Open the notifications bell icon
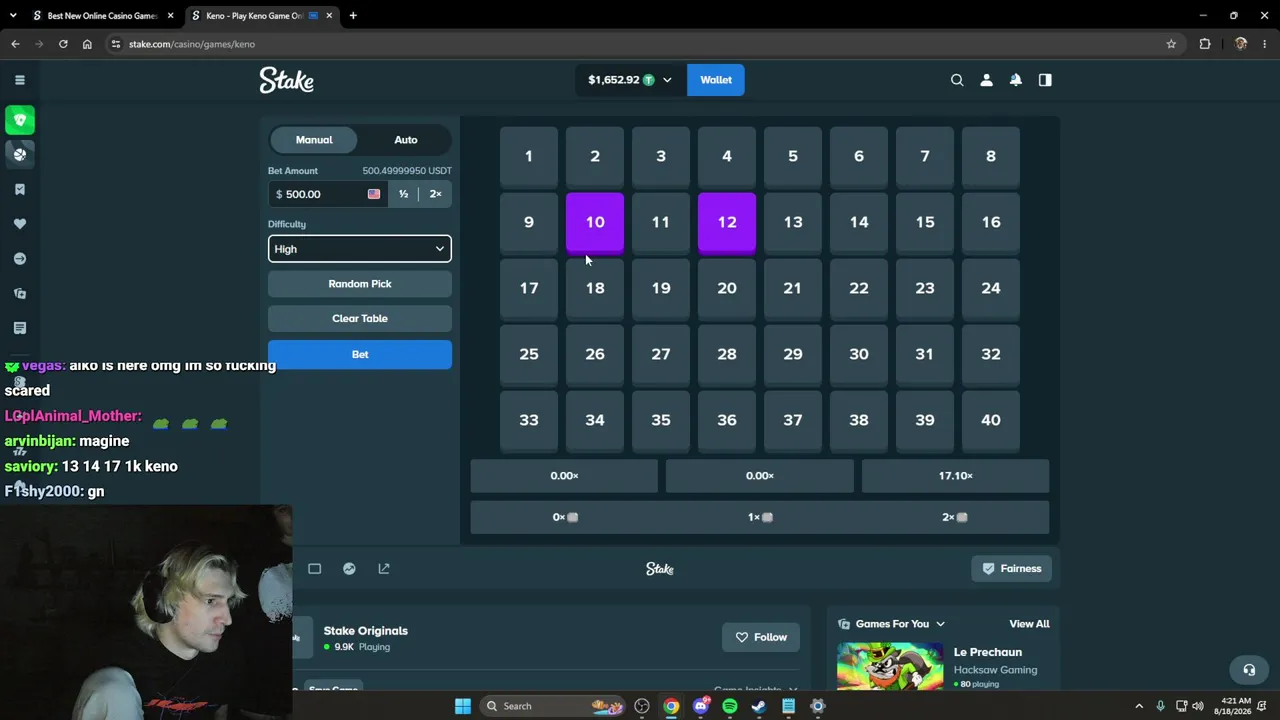 pos(1016,80)
